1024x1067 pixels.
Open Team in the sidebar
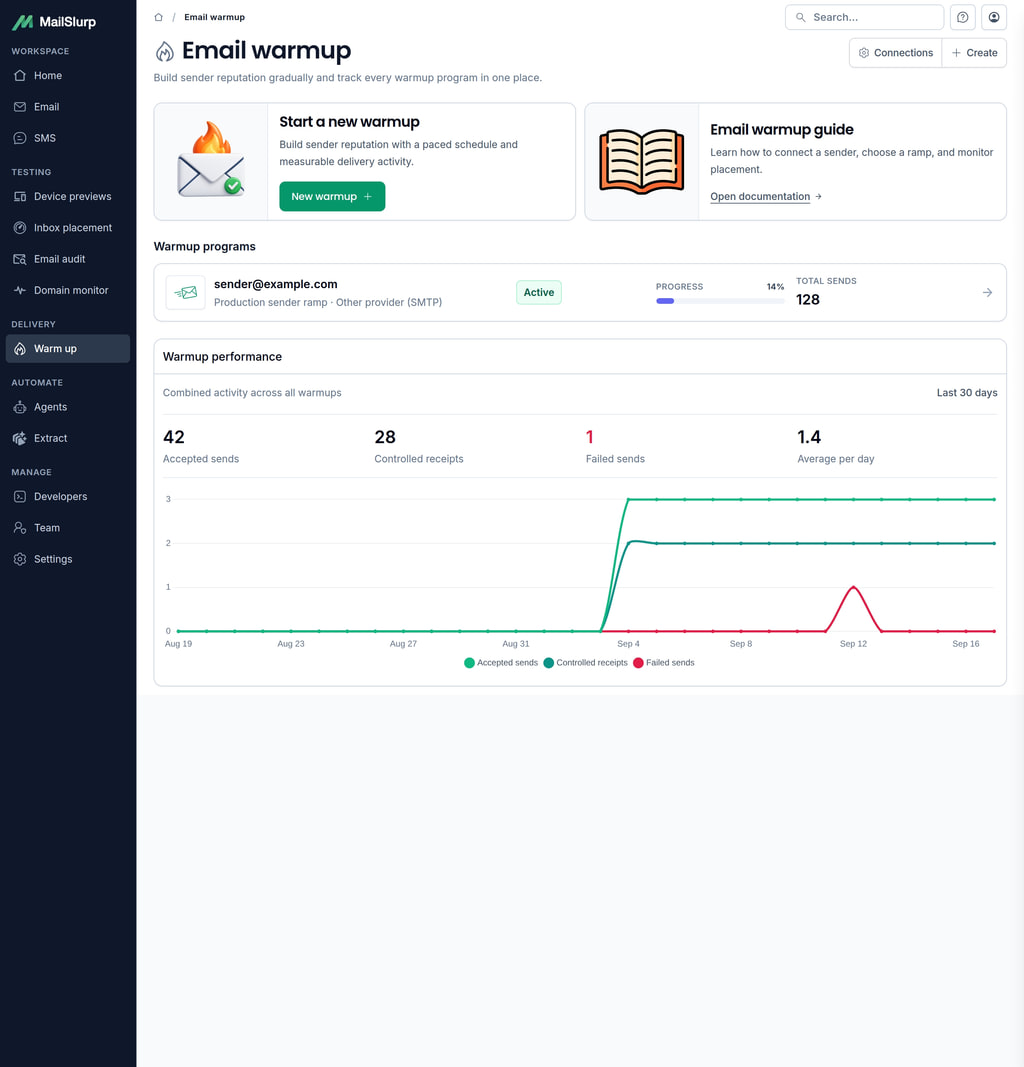[x=67, y=528]
